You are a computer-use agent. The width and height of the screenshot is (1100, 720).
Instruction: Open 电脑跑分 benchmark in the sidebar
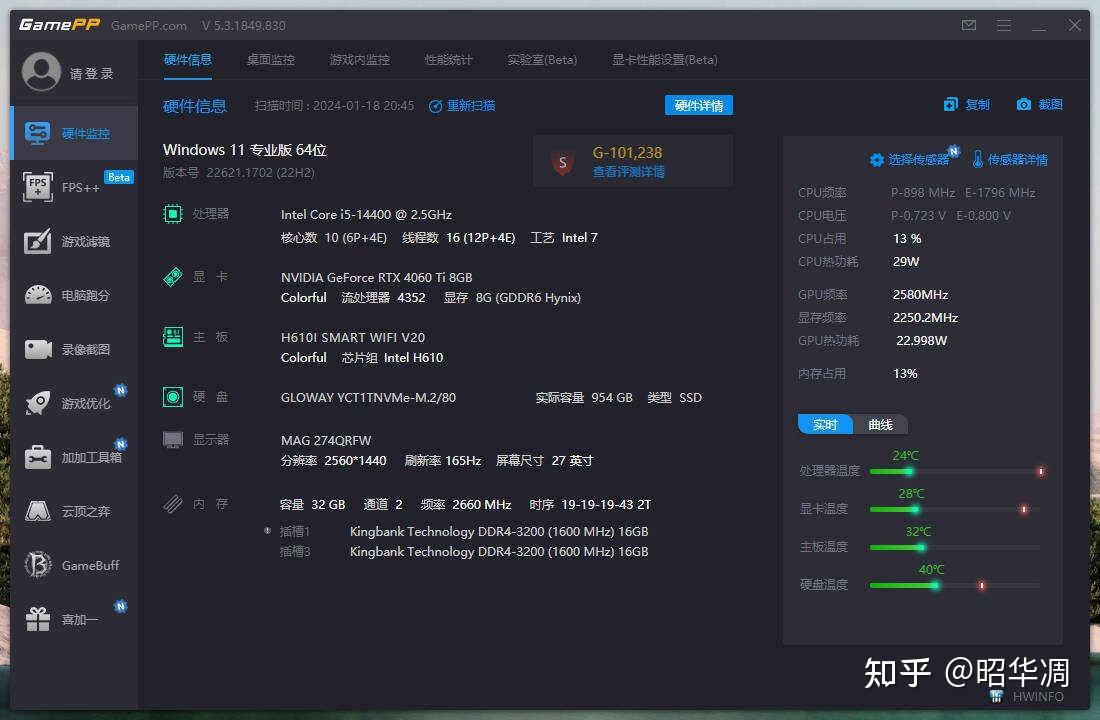pos(74,295)
